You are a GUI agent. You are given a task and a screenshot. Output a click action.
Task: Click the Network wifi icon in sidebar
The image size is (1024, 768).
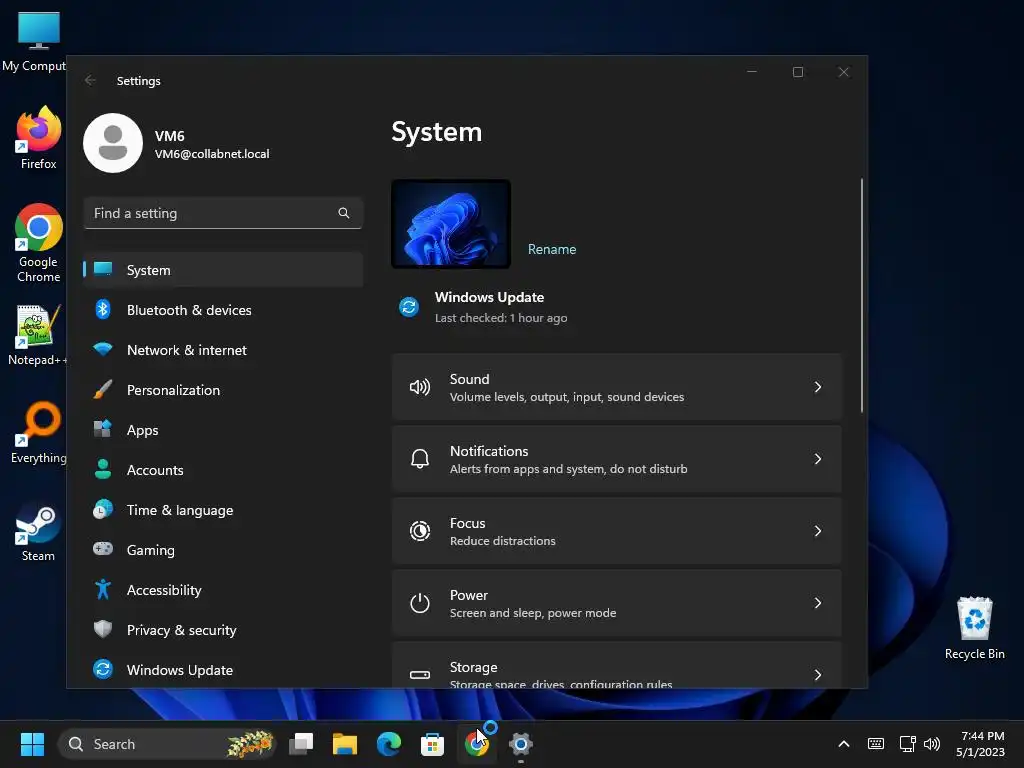coord(103,349)
